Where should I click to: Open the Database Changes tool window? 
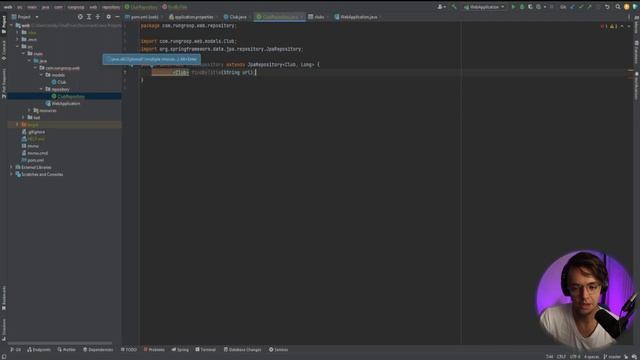point(242,350)
